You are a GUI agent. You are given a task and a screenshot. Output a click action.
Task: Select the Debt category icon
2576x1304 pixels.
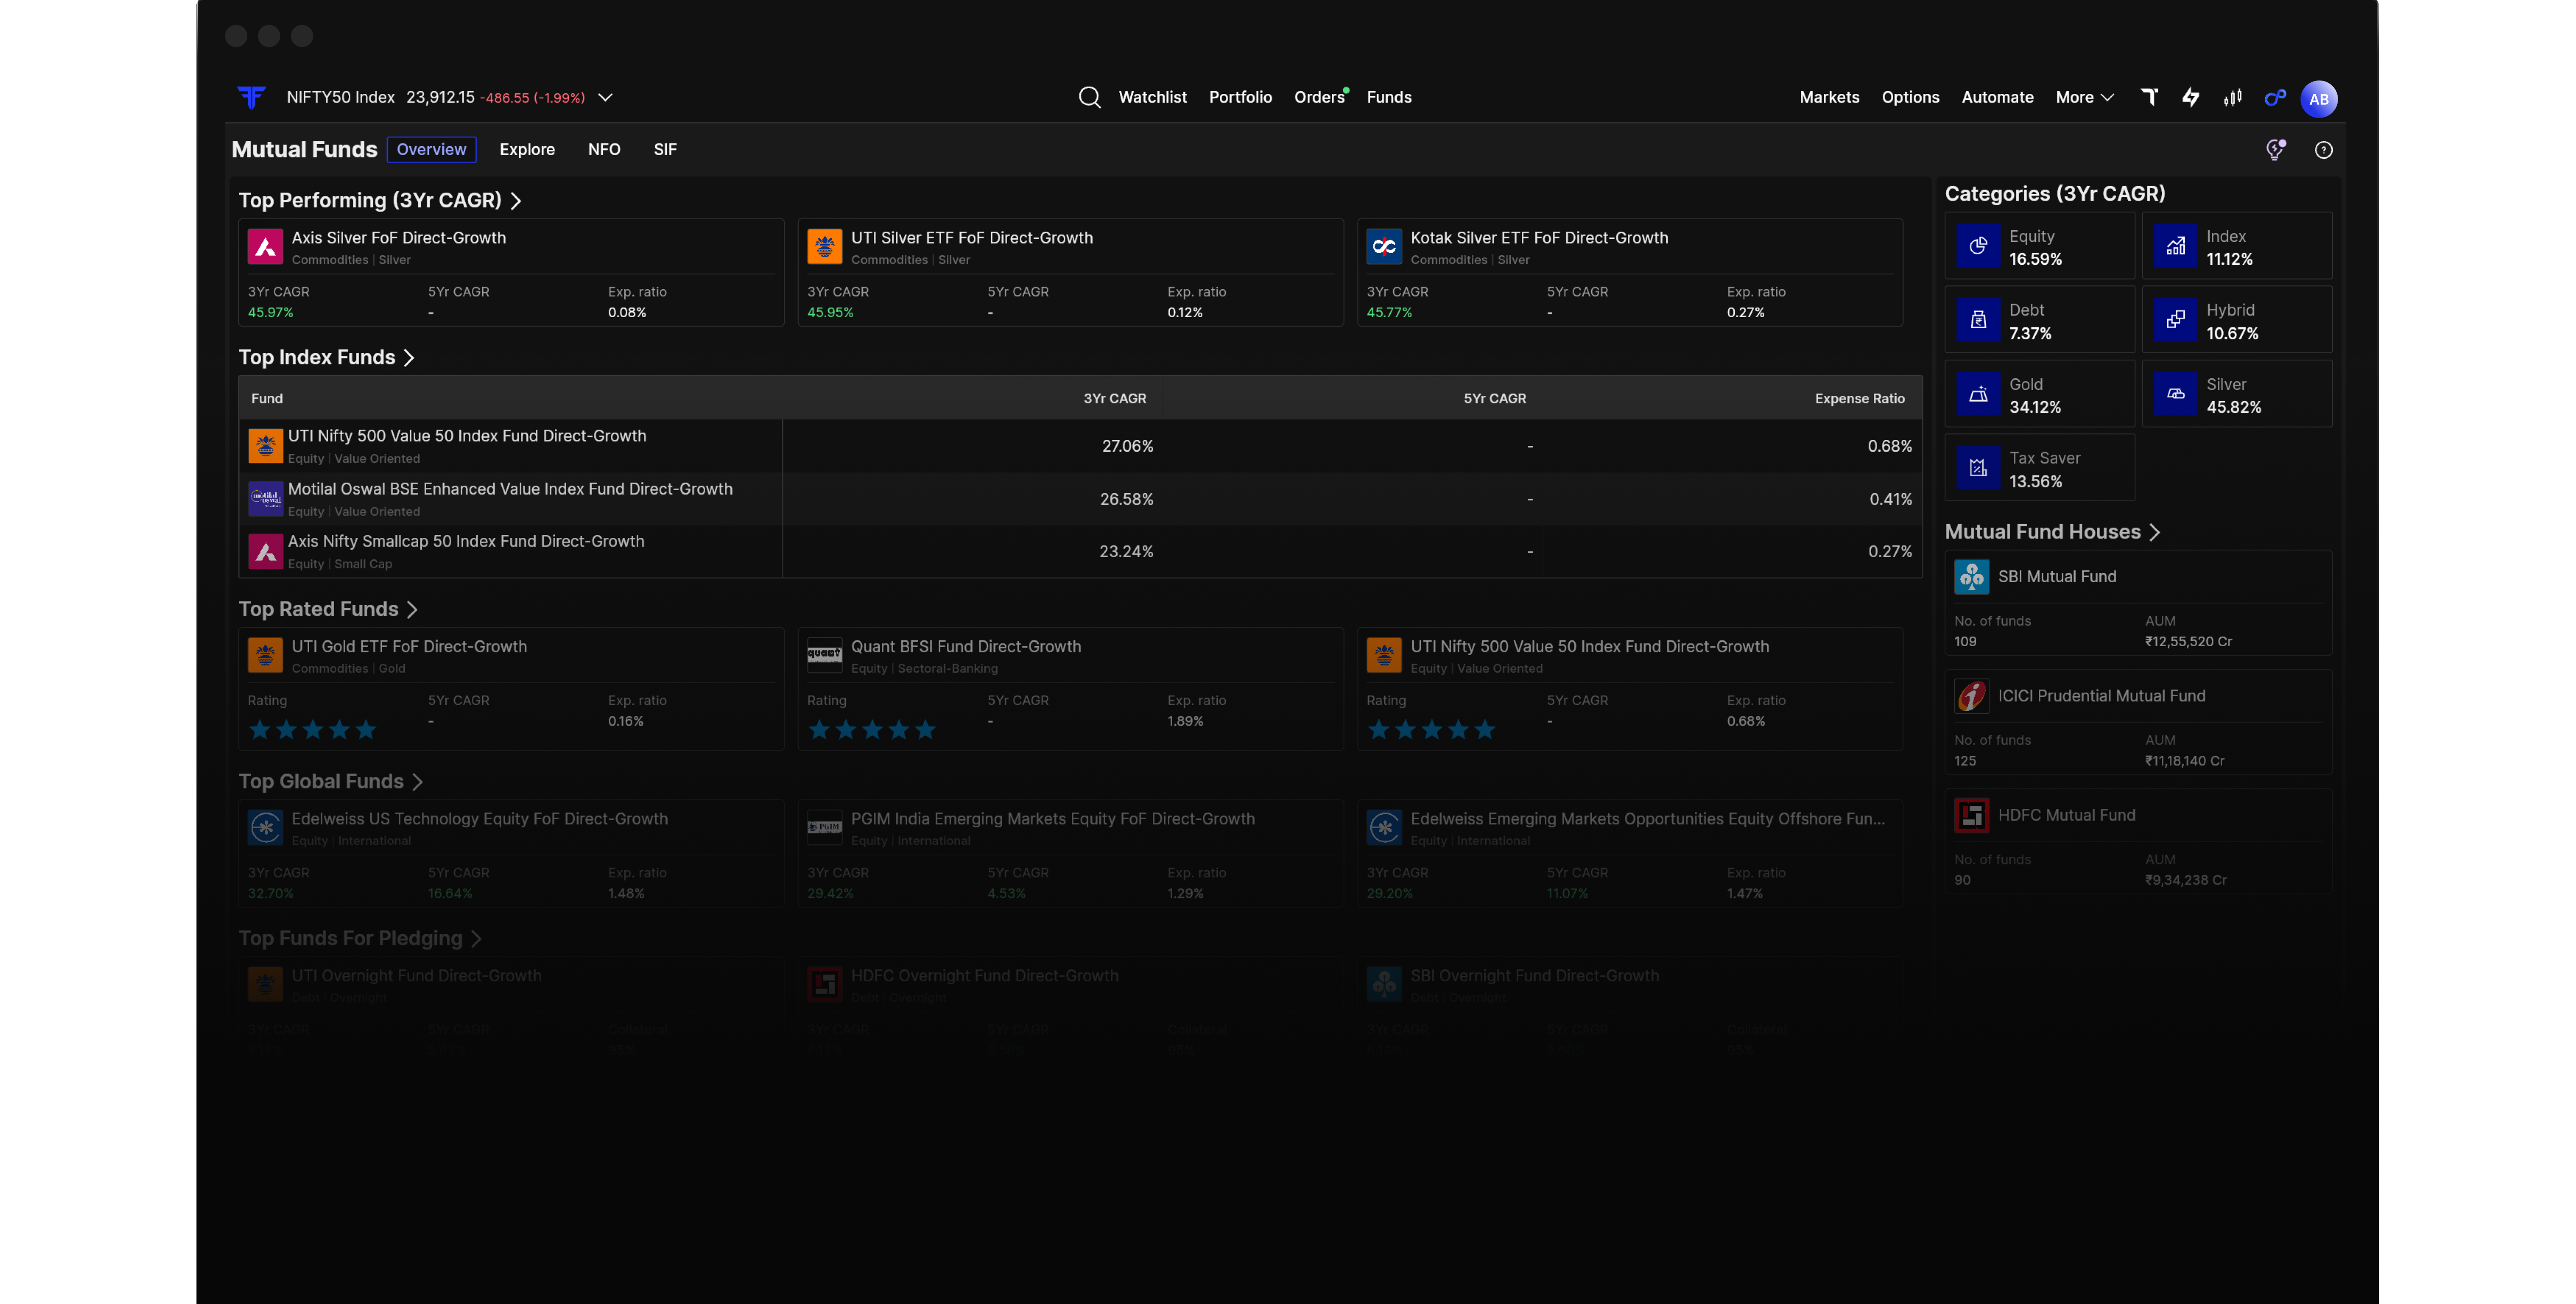[1978, 320]
